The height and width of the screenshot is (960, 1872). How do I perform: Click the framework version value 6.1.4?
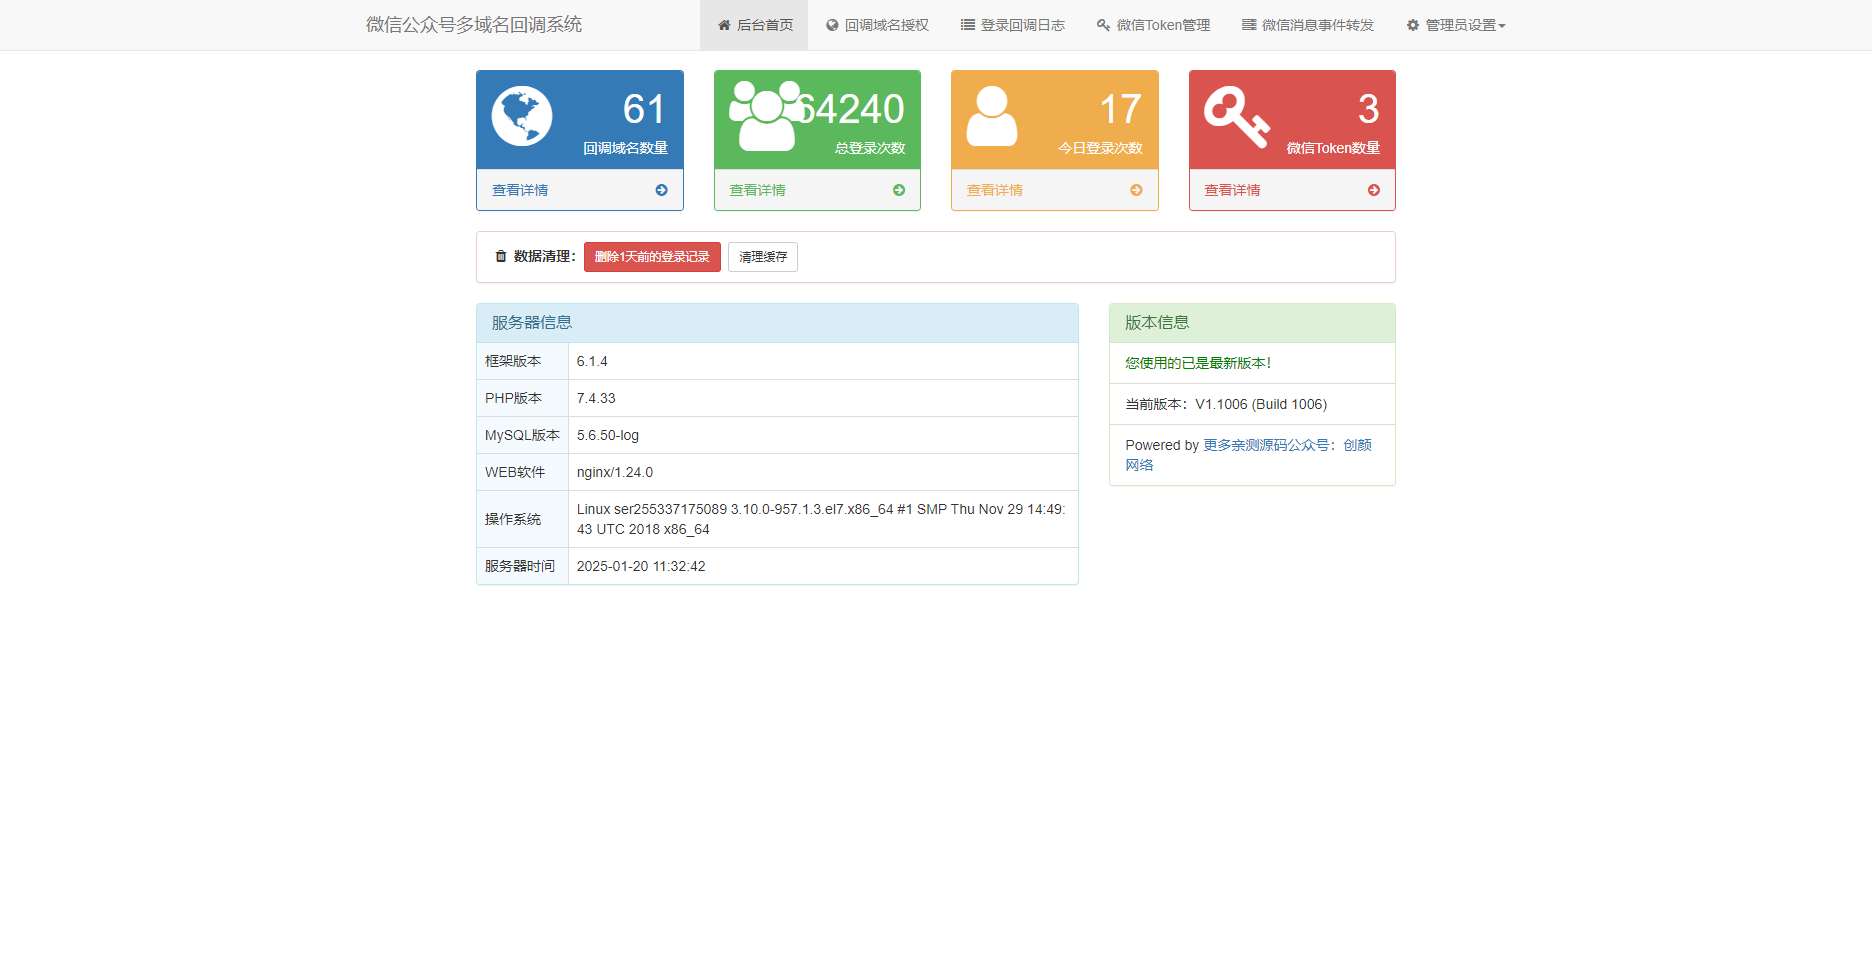coord(592,361)
